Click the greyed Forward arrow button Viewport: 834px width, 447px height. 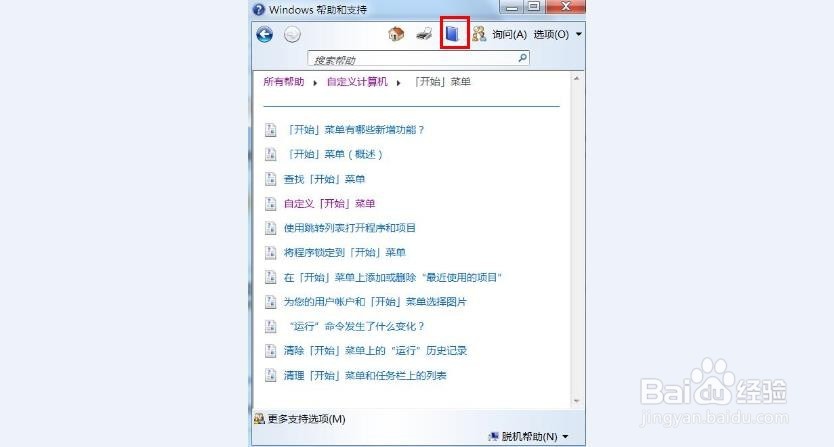[x=292, y=35]
